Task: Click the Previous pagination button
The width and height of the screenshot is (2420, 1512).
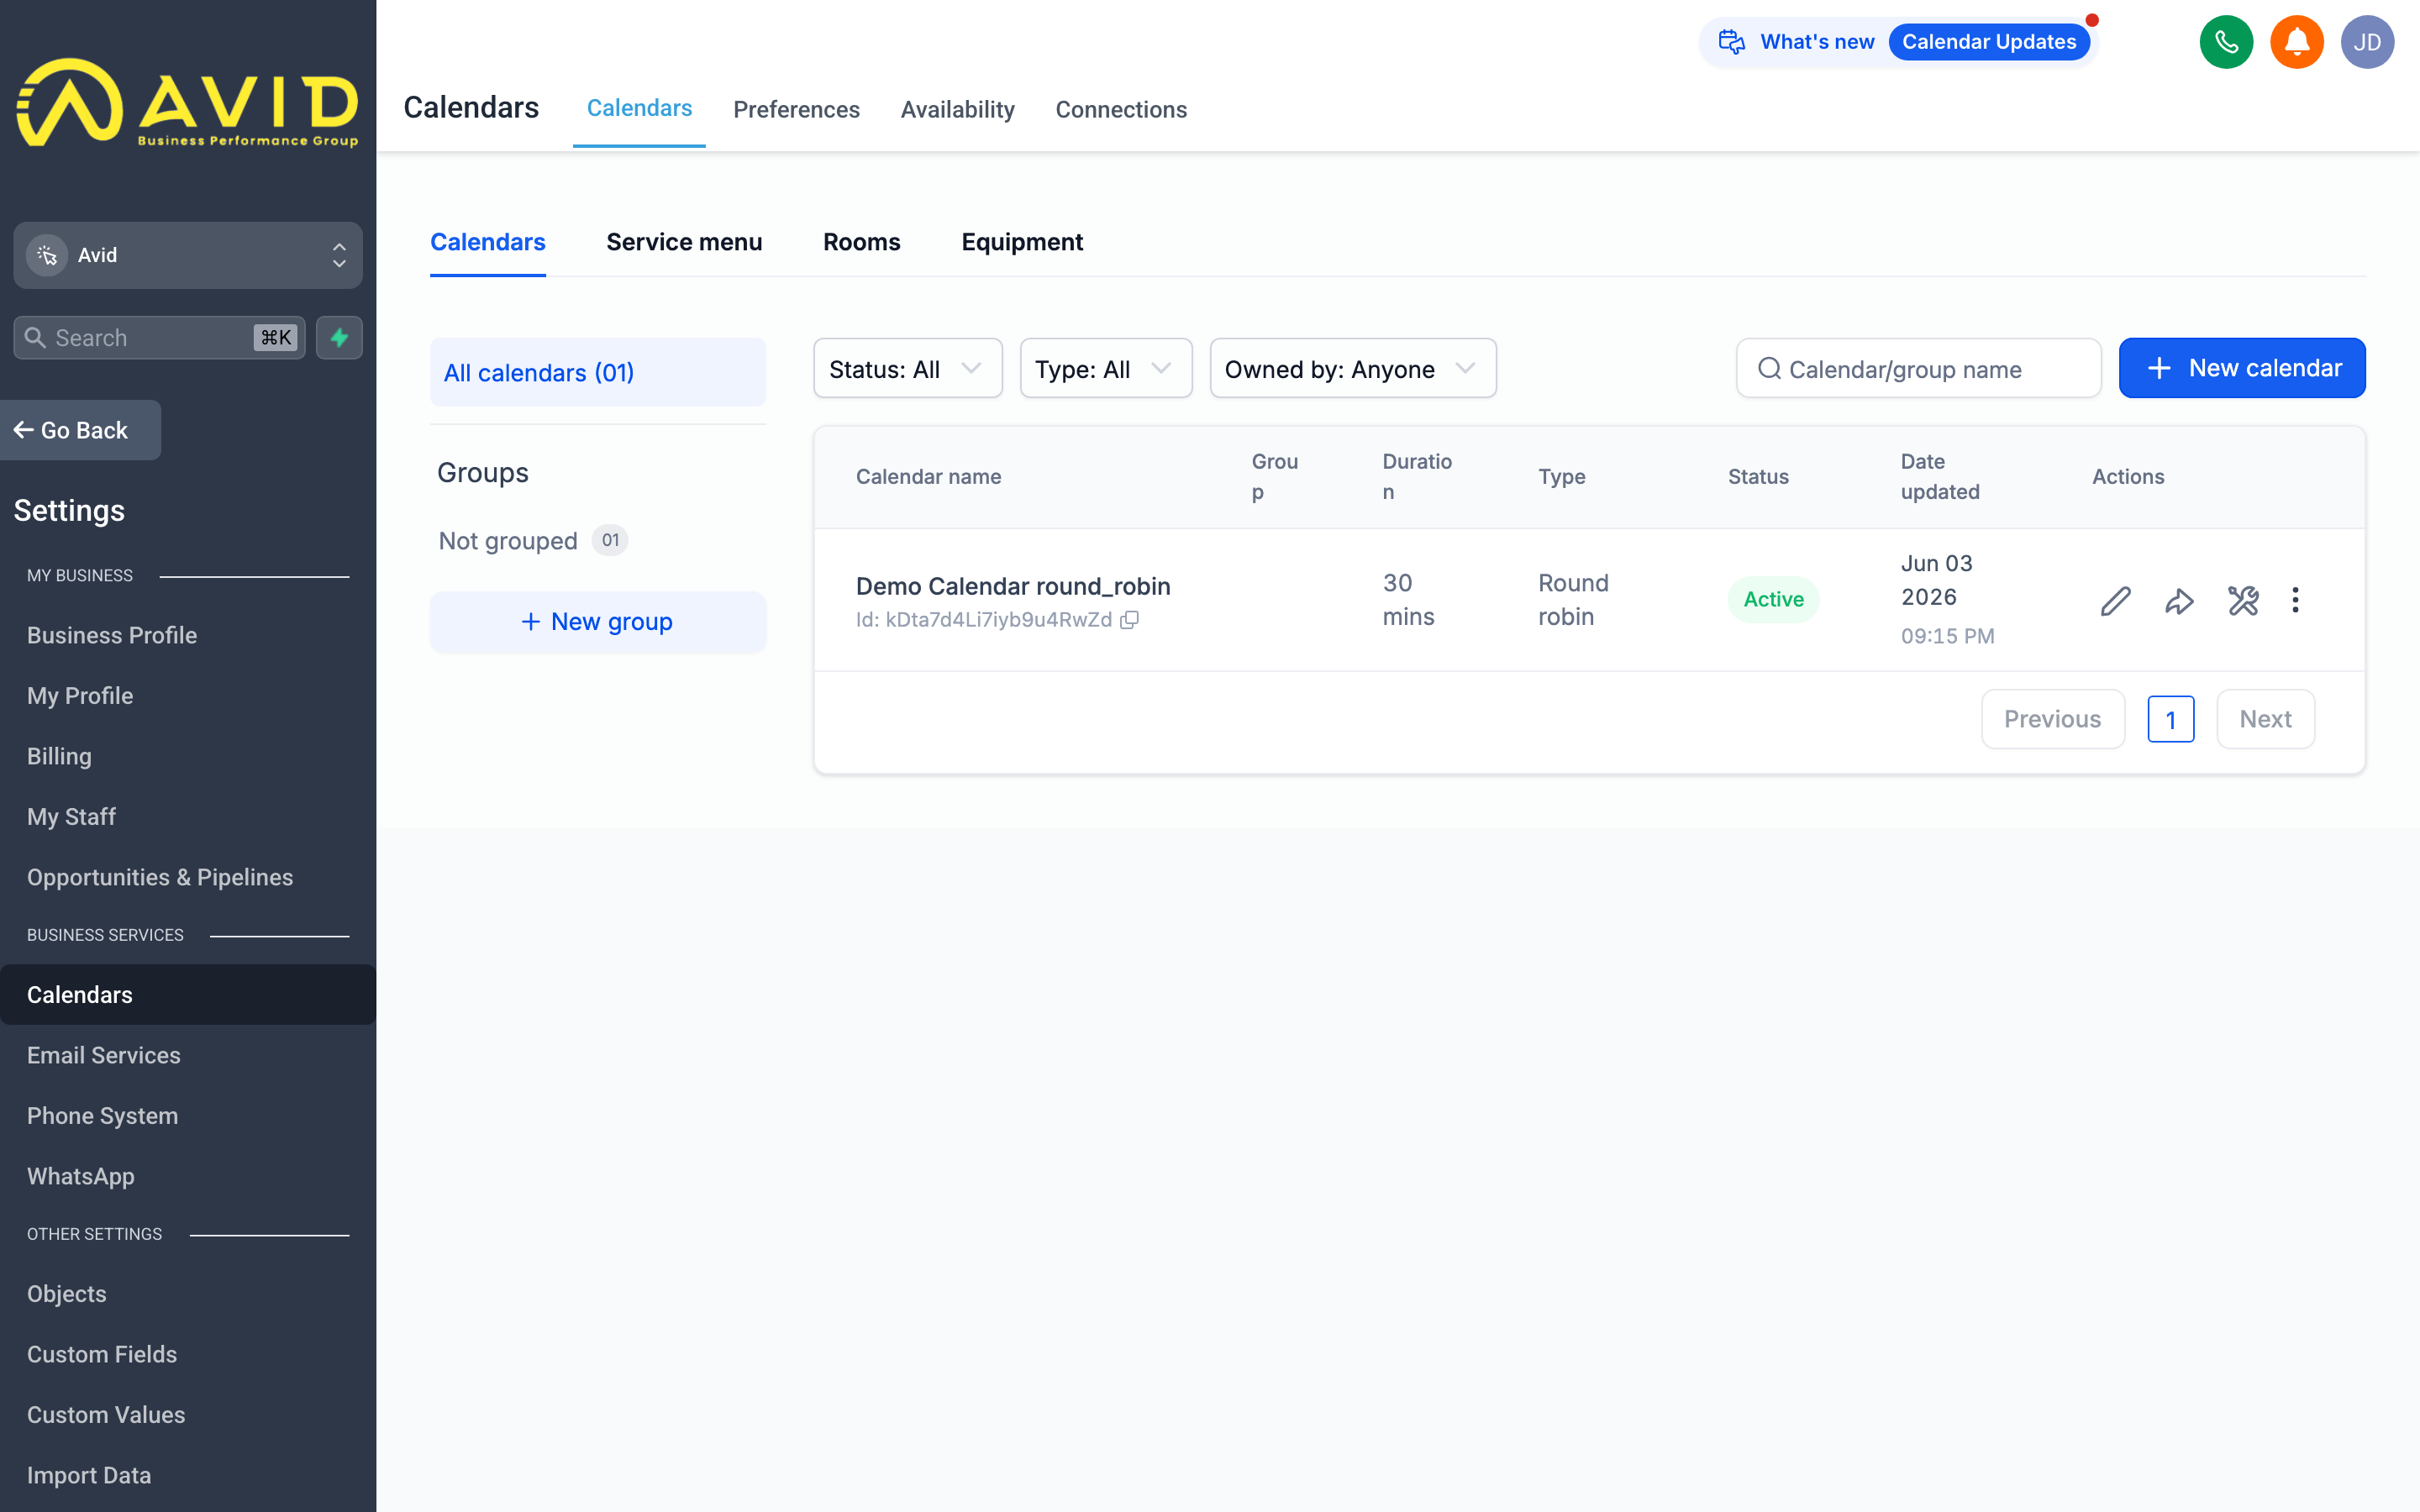Action: click(2052, 719)
